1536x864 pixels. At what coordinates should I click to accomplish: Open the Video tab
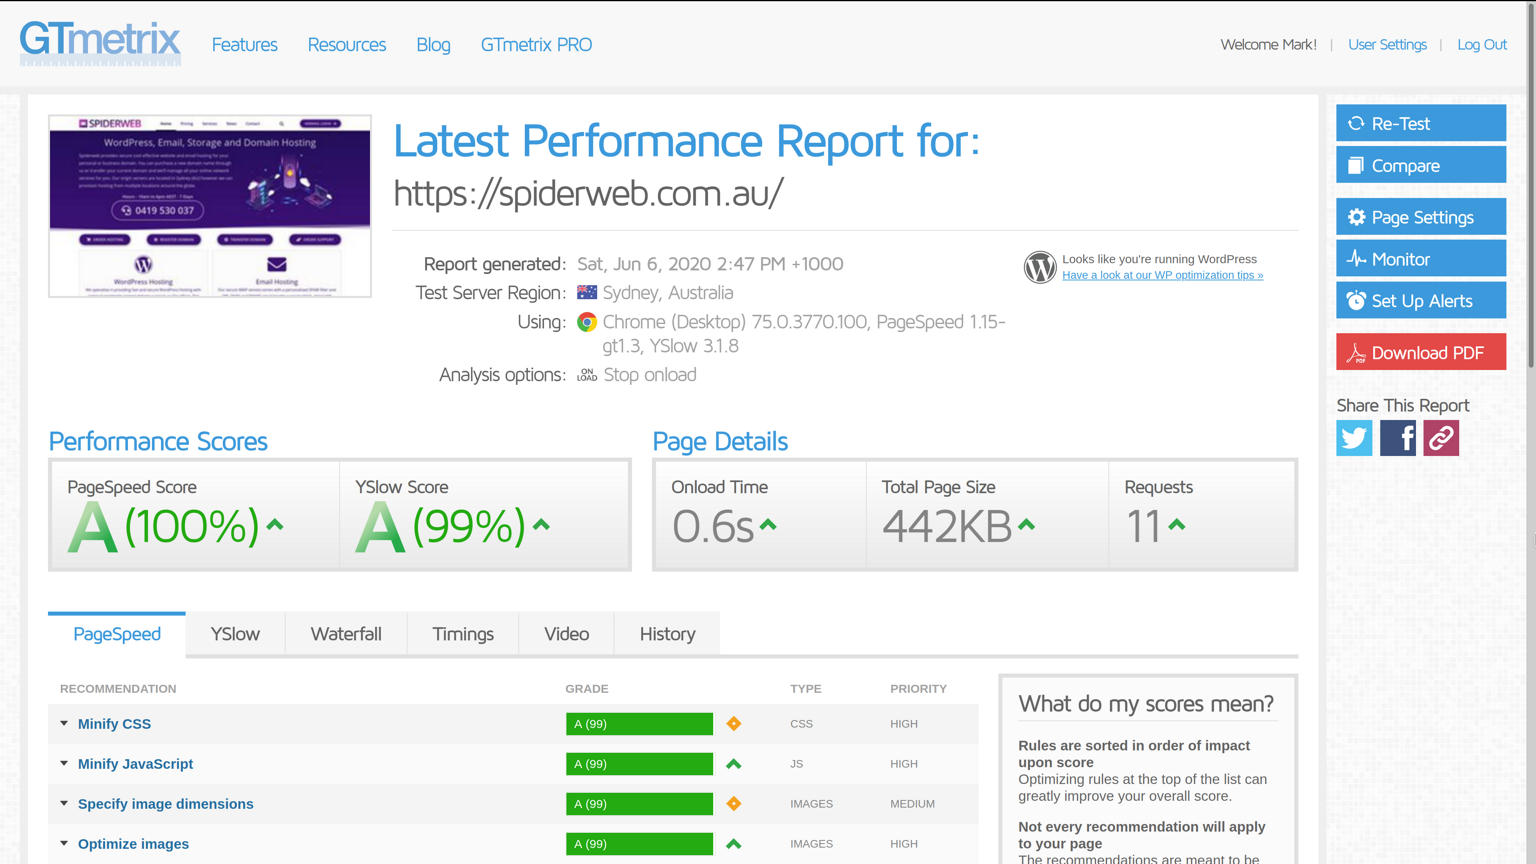click(x=566, y=634)
